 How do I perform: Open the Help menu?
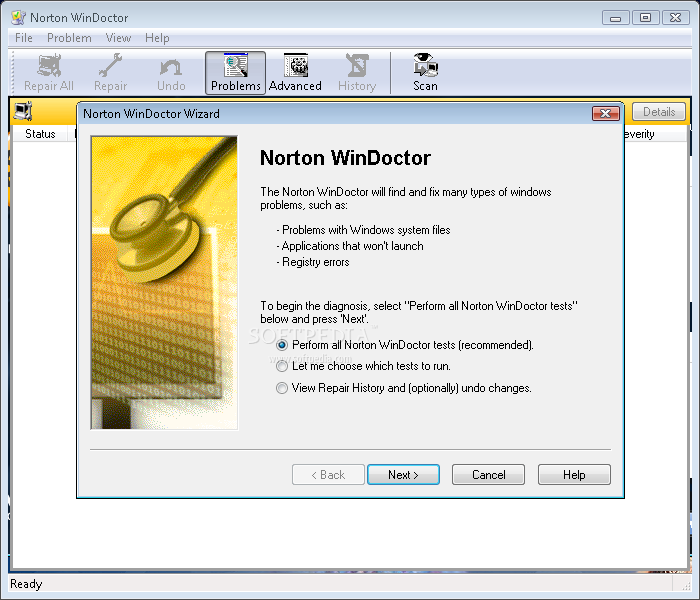click(157, 38)
